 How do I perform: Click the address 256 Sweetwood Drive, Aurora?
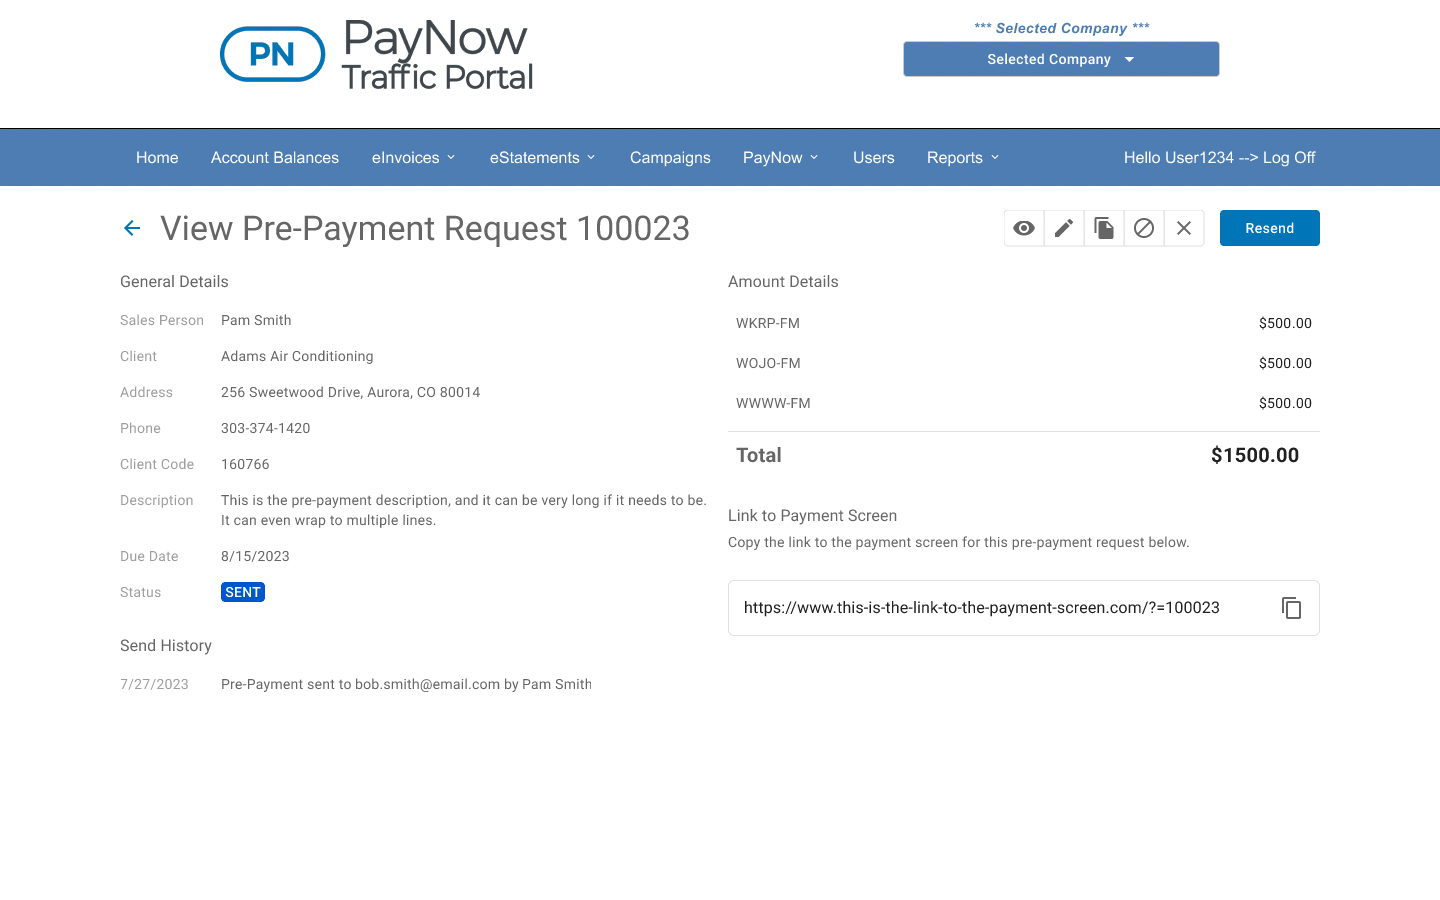tap(350, 392)
